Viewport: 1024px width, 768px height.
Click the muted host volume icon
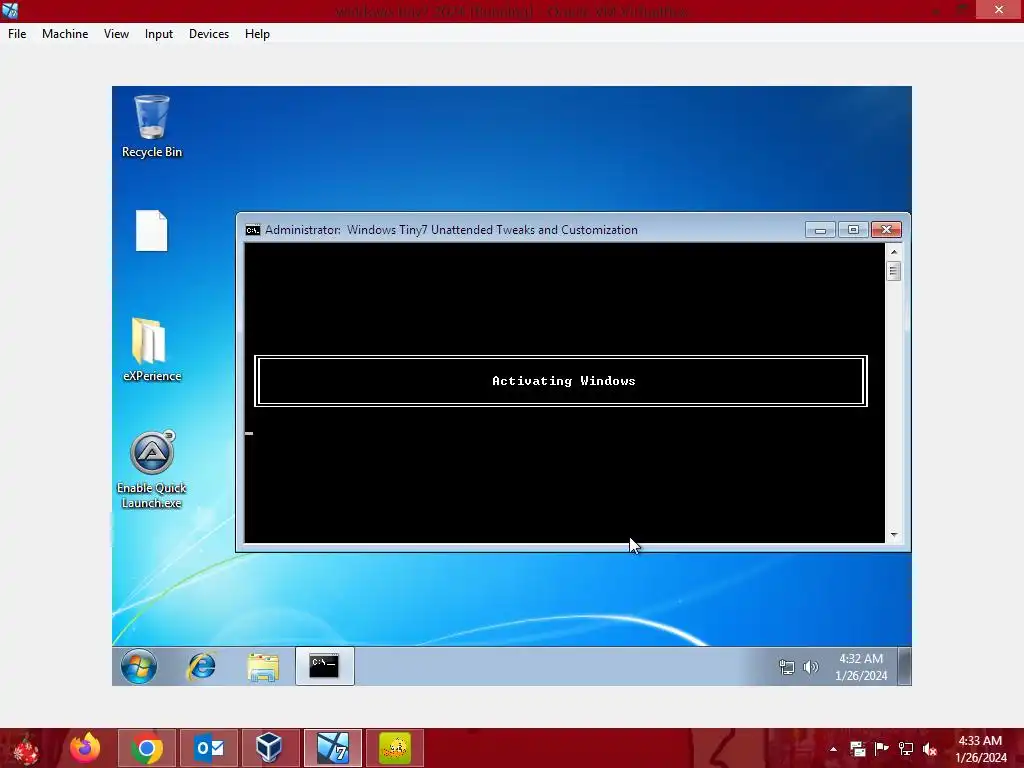point(929,749)
